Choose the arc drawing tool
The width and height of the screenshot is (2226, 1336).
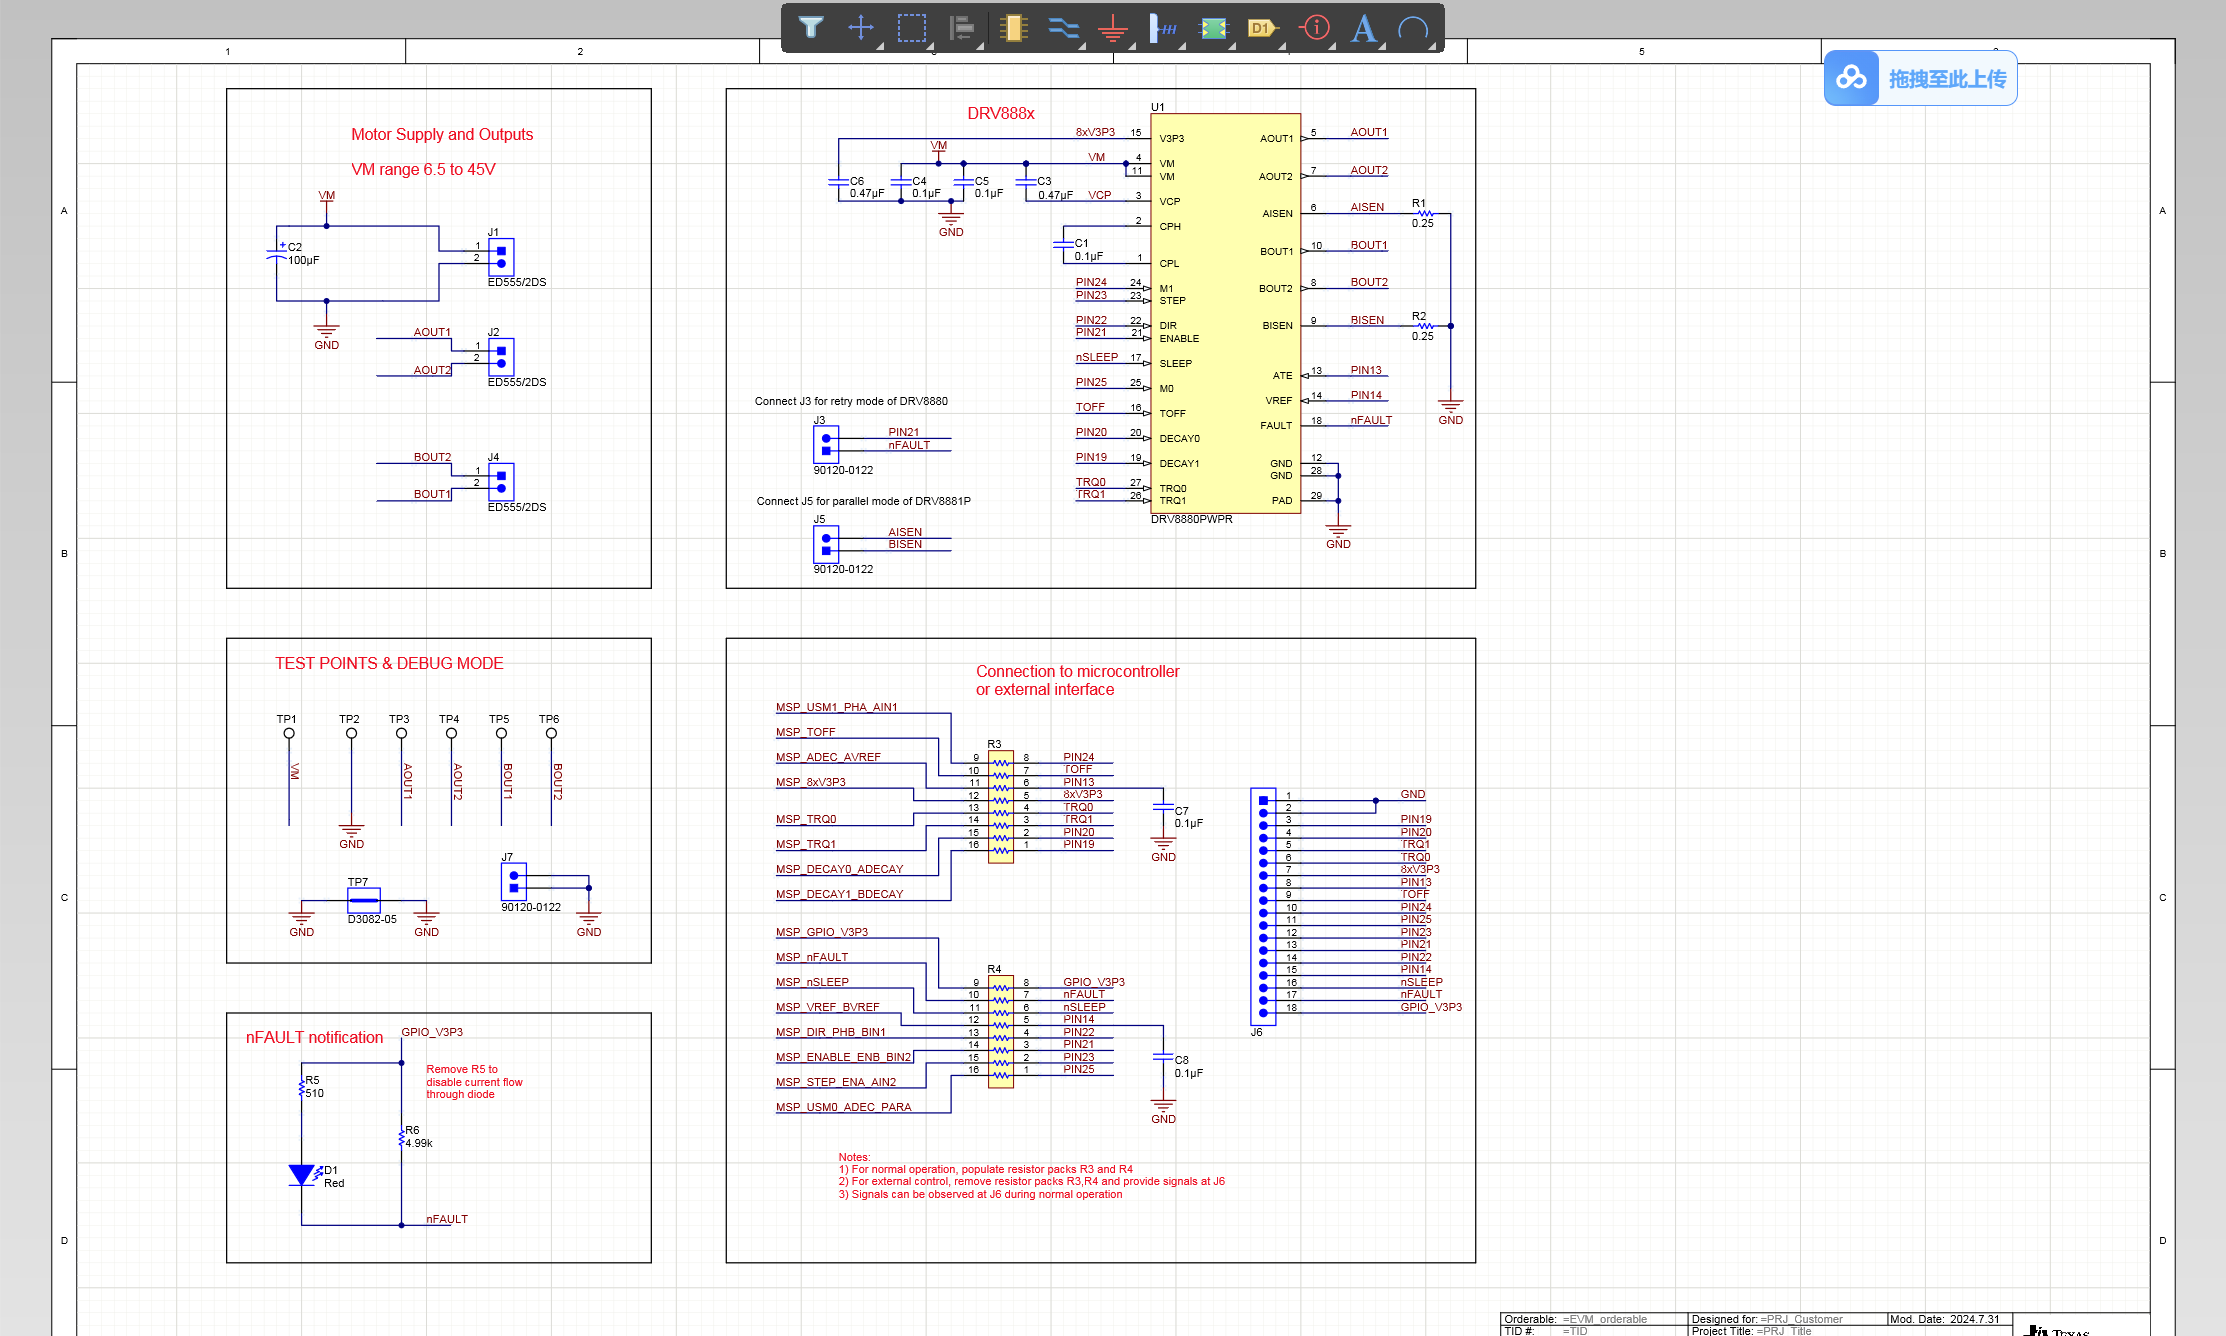(x=1413, y=28)
